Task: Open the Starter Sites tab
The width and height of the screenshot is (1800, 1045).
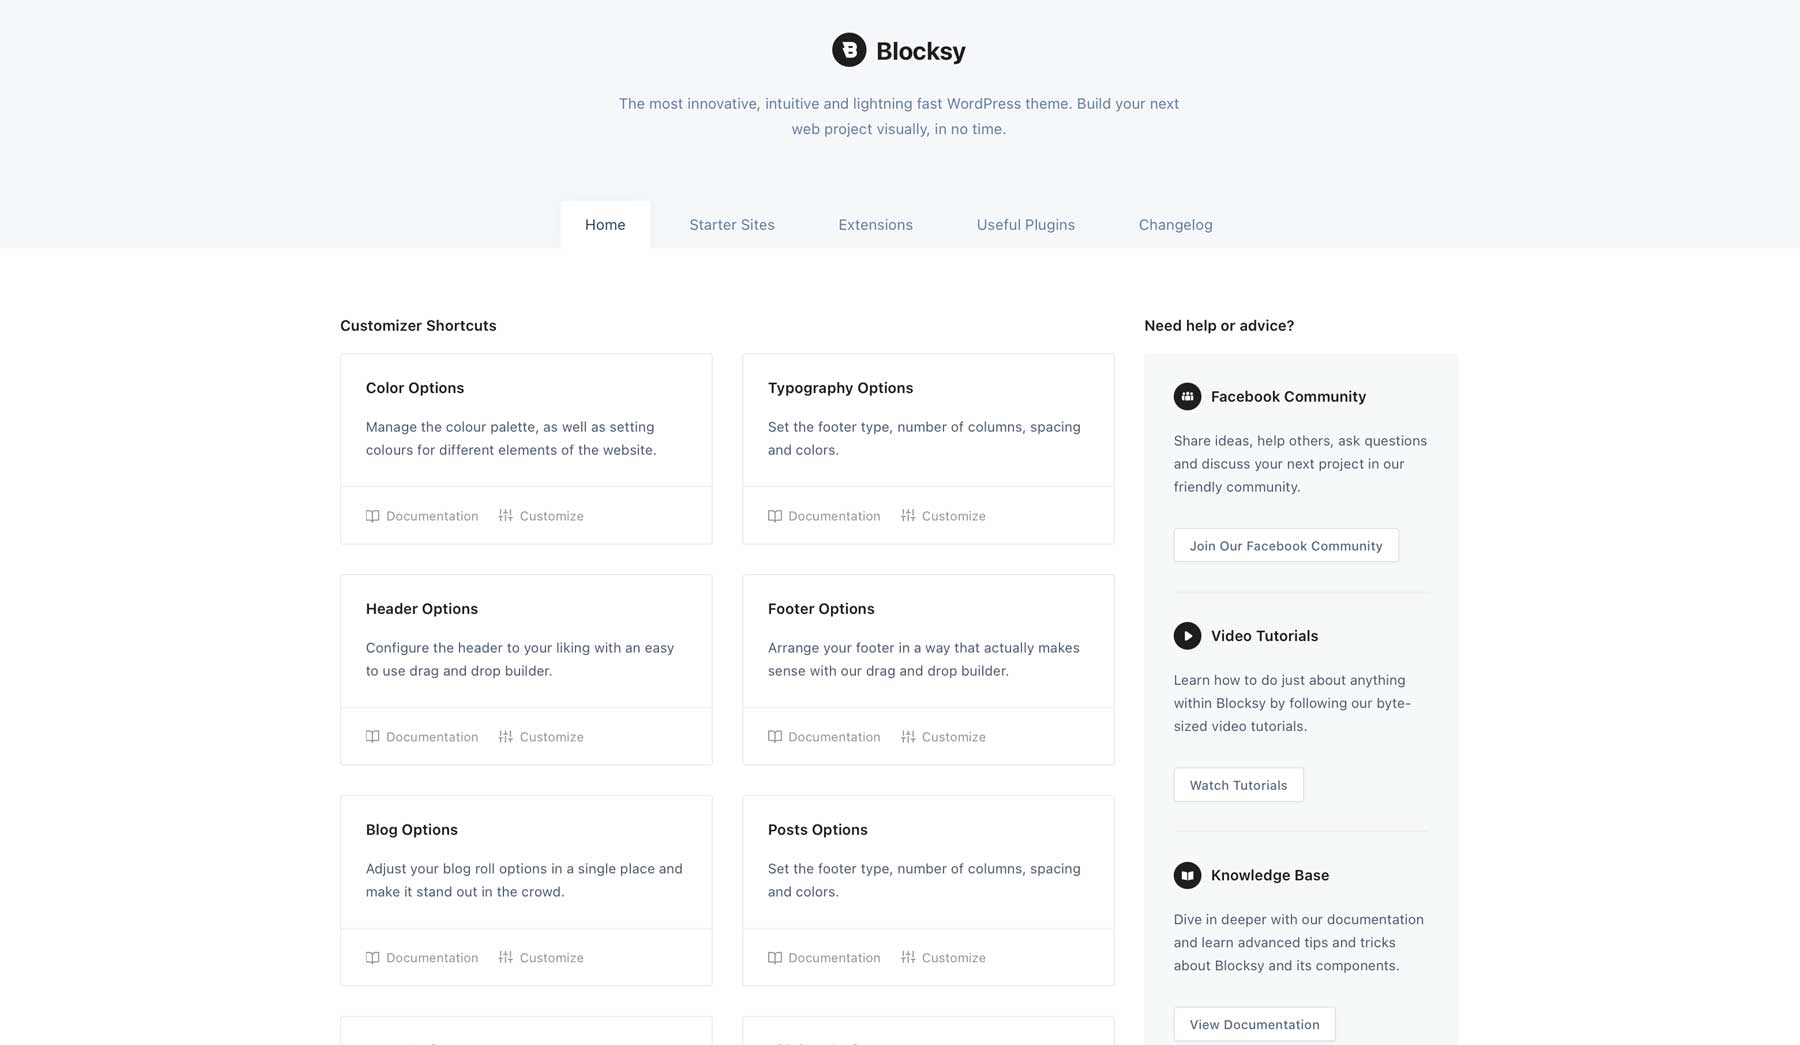Action: (732, 225)
